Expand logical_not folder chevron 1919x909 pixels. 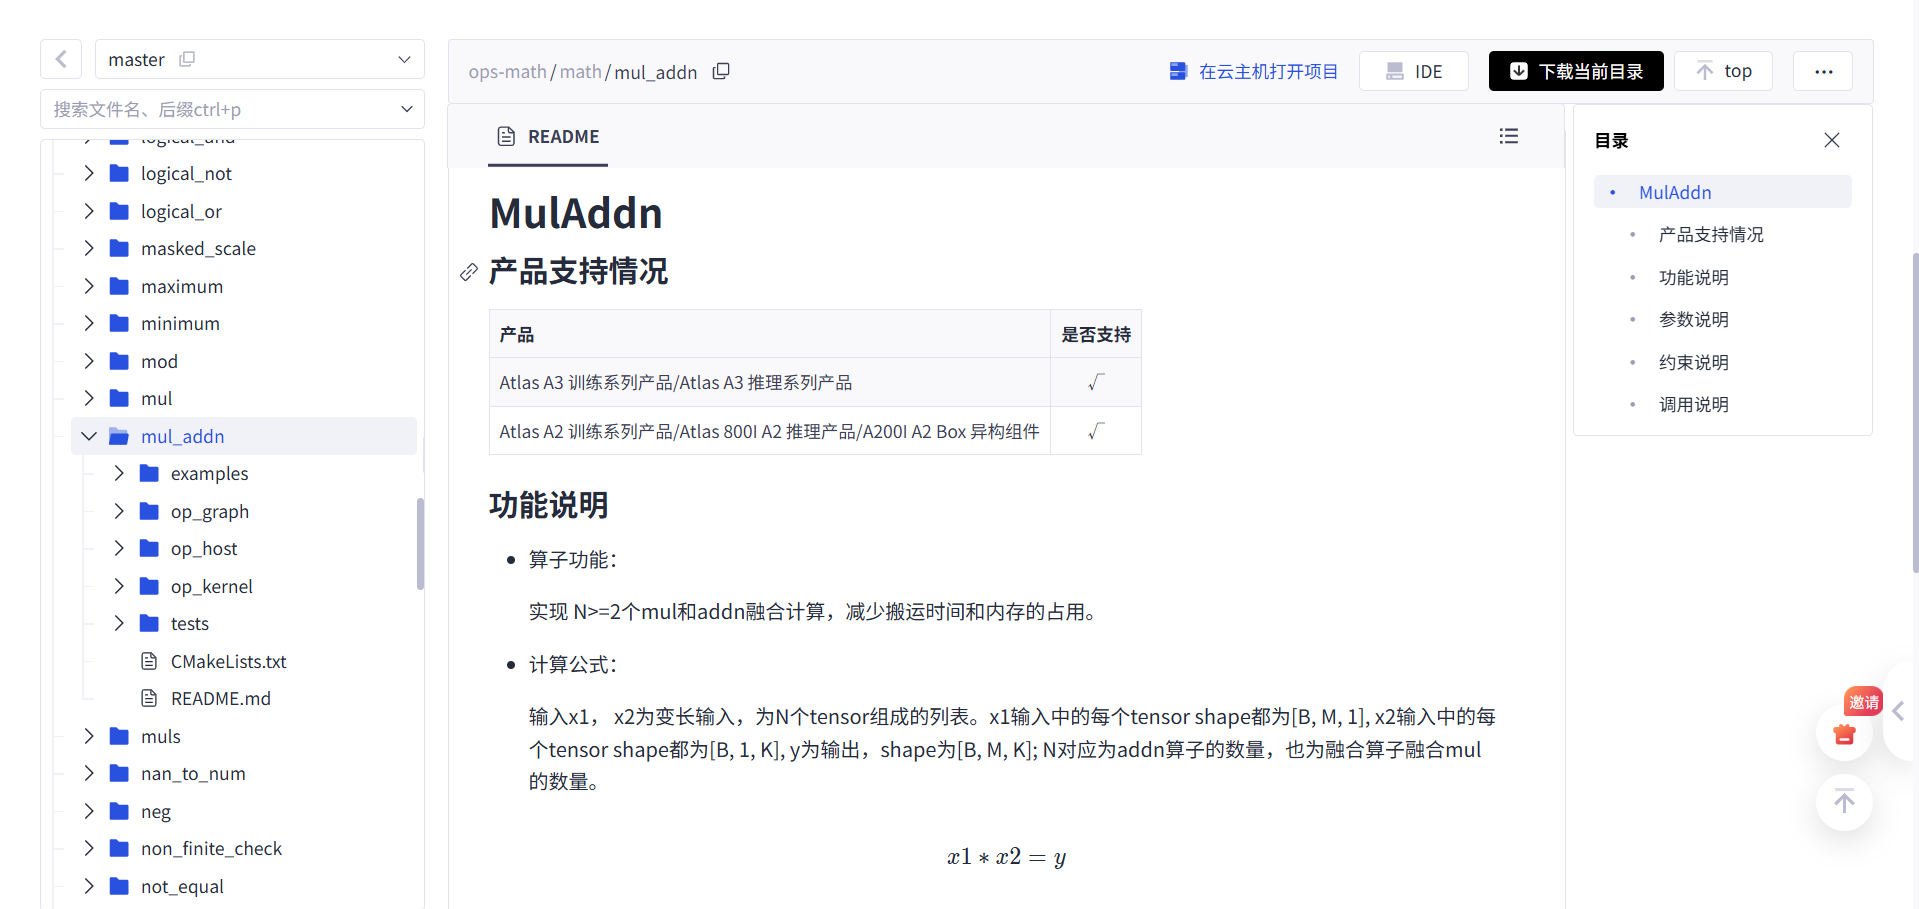click(x=89, y=173)
